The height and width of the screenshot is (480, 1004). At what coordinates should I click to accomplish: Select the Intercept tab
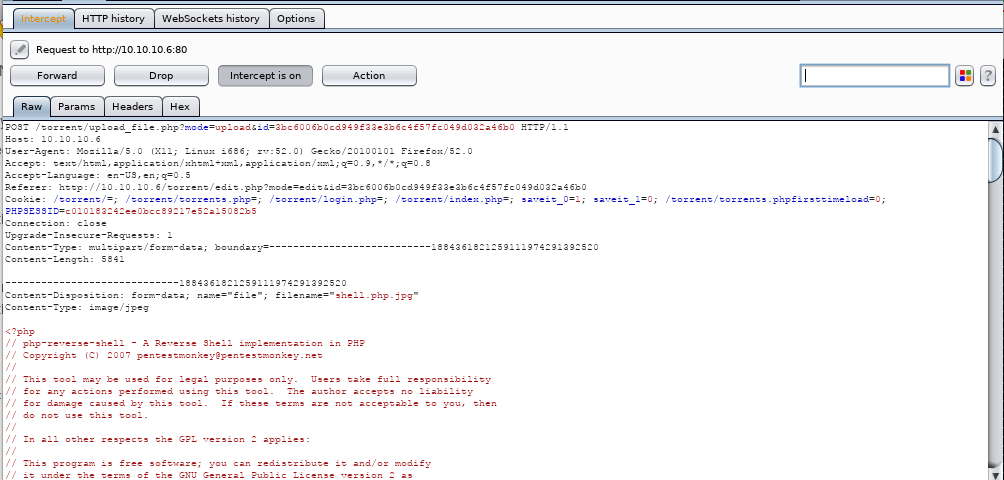pos(43,18)
